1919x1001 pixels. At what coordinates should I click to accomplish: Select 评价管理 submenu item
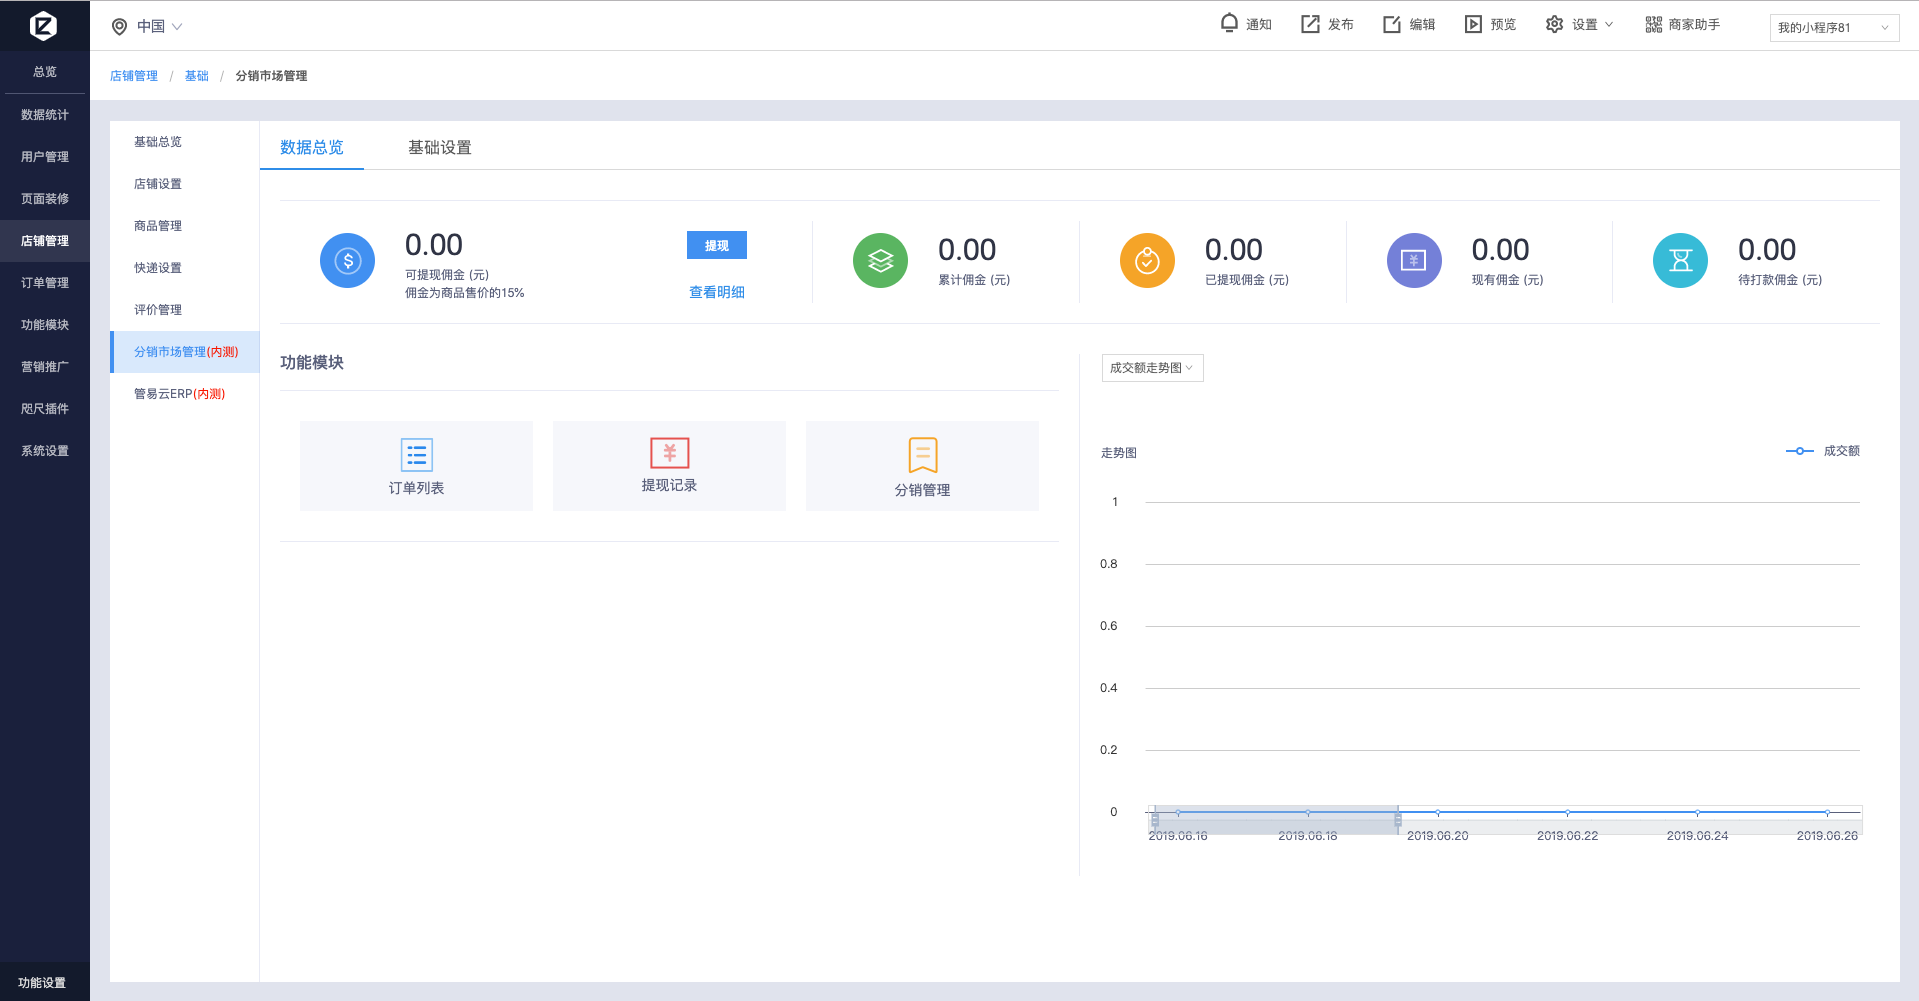[185, 310]
